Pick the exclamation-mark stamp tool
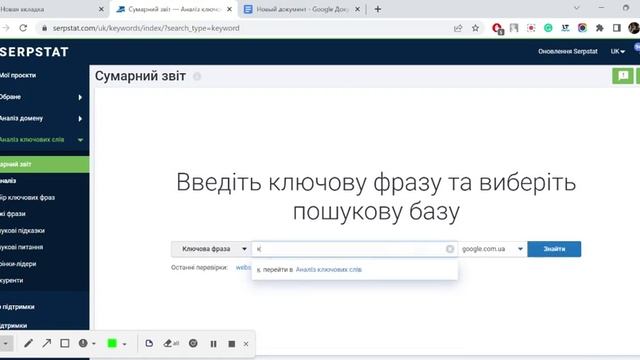 pos(83,343)
